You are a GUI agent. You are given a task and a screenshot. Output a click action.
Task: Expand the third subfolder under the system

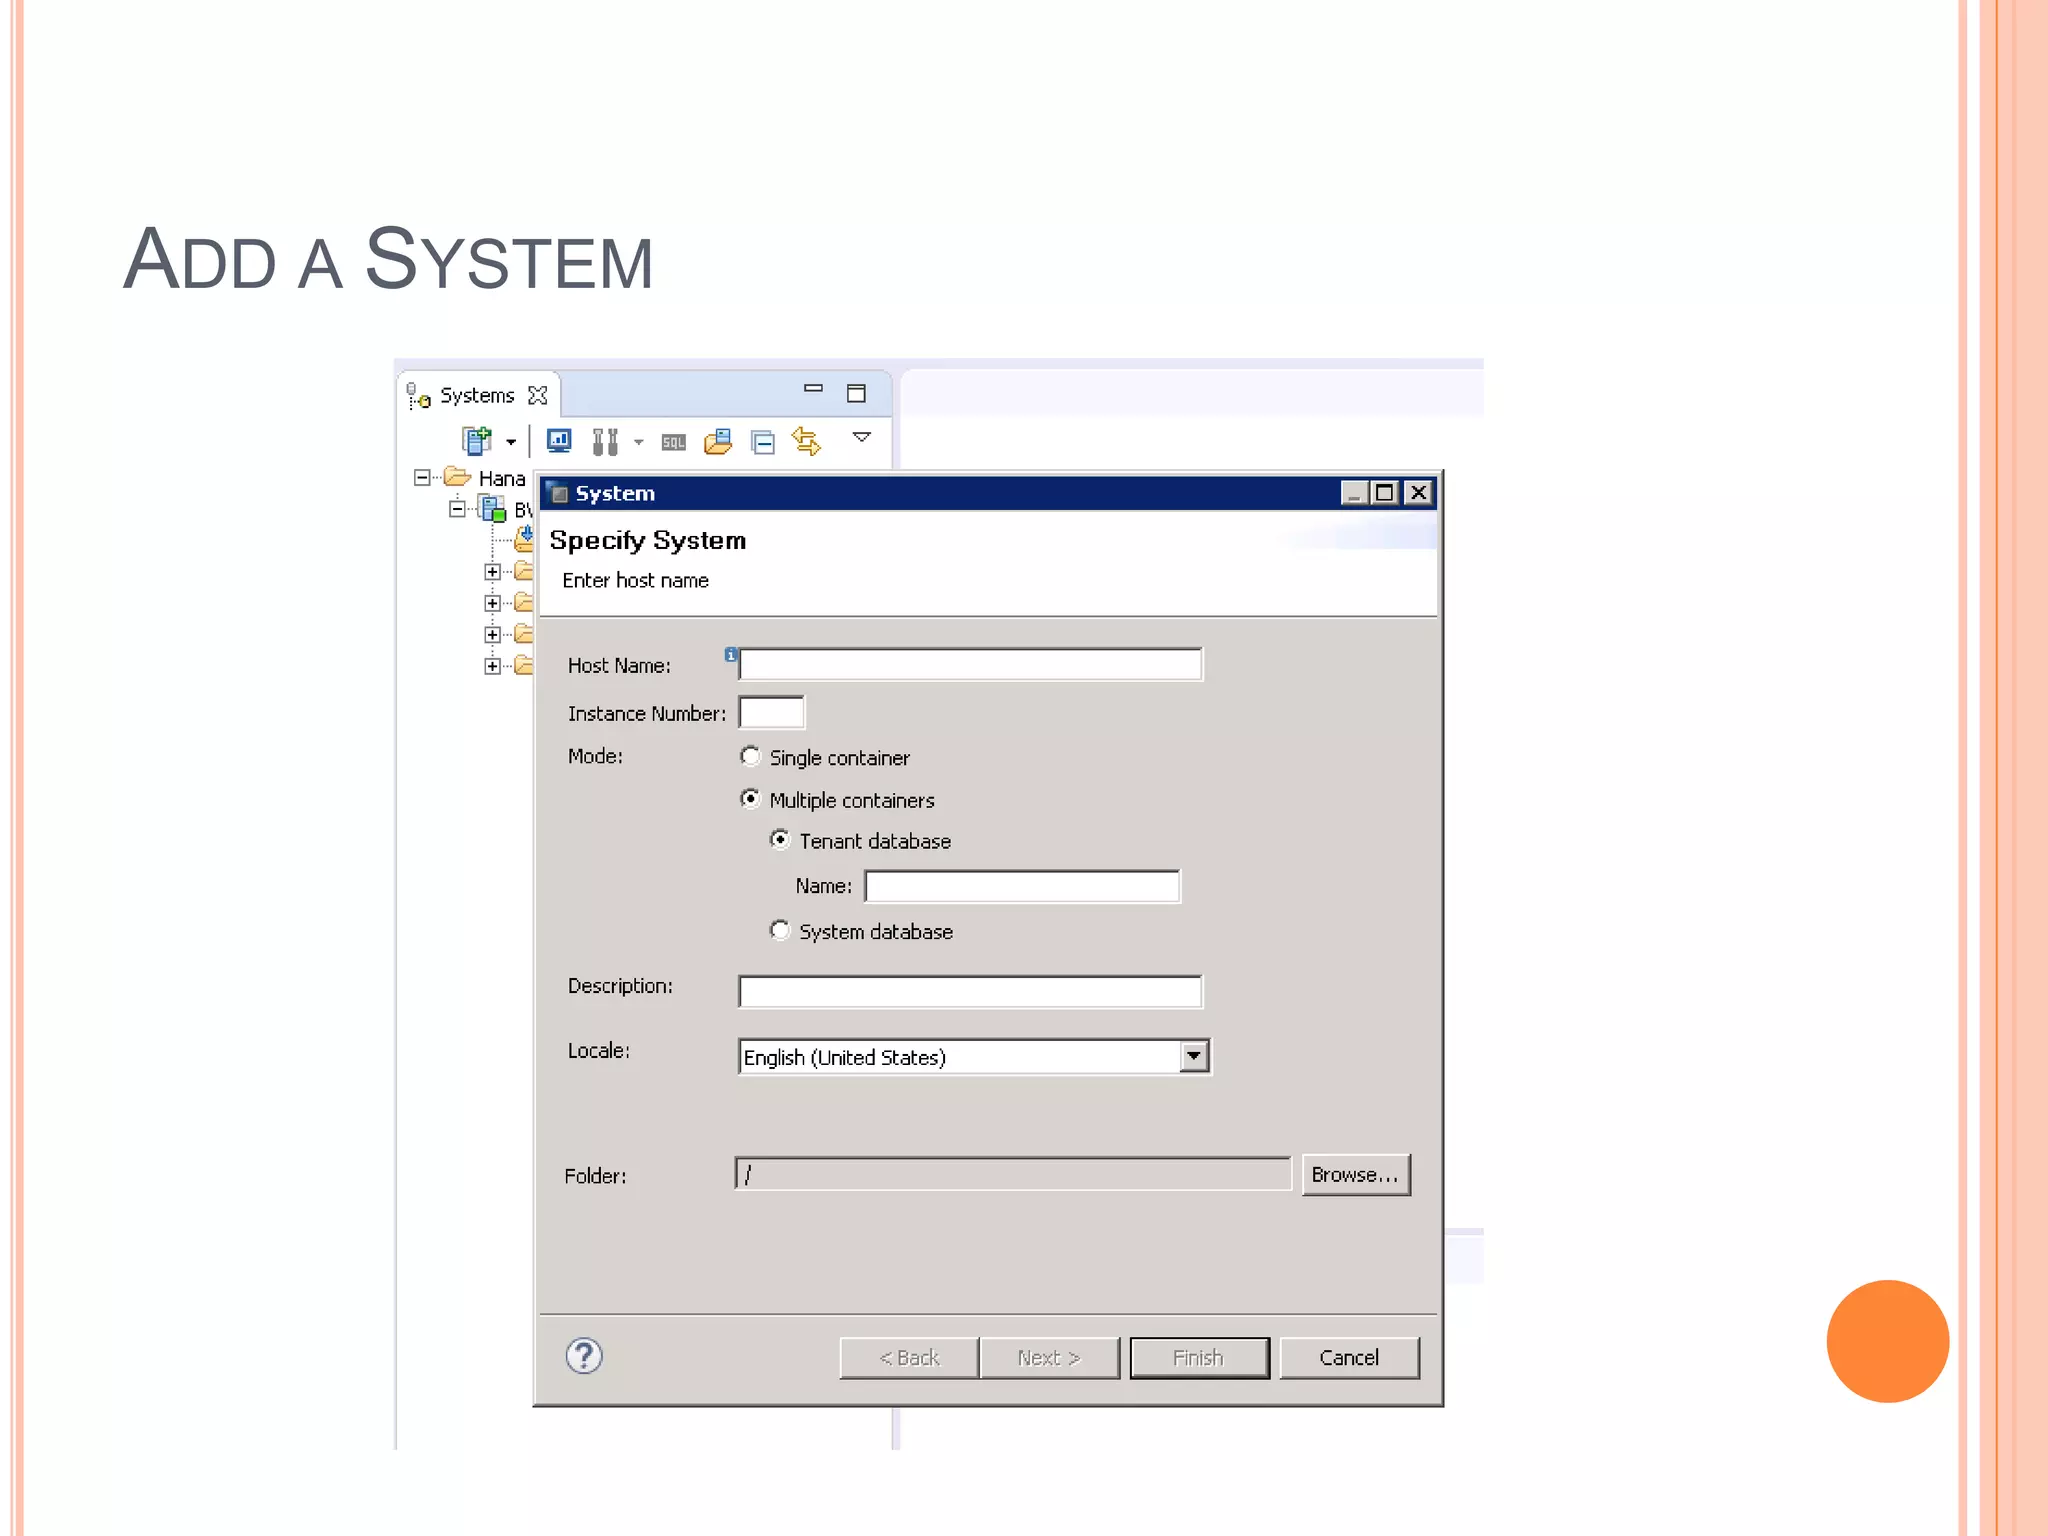(x=492, y=635)
